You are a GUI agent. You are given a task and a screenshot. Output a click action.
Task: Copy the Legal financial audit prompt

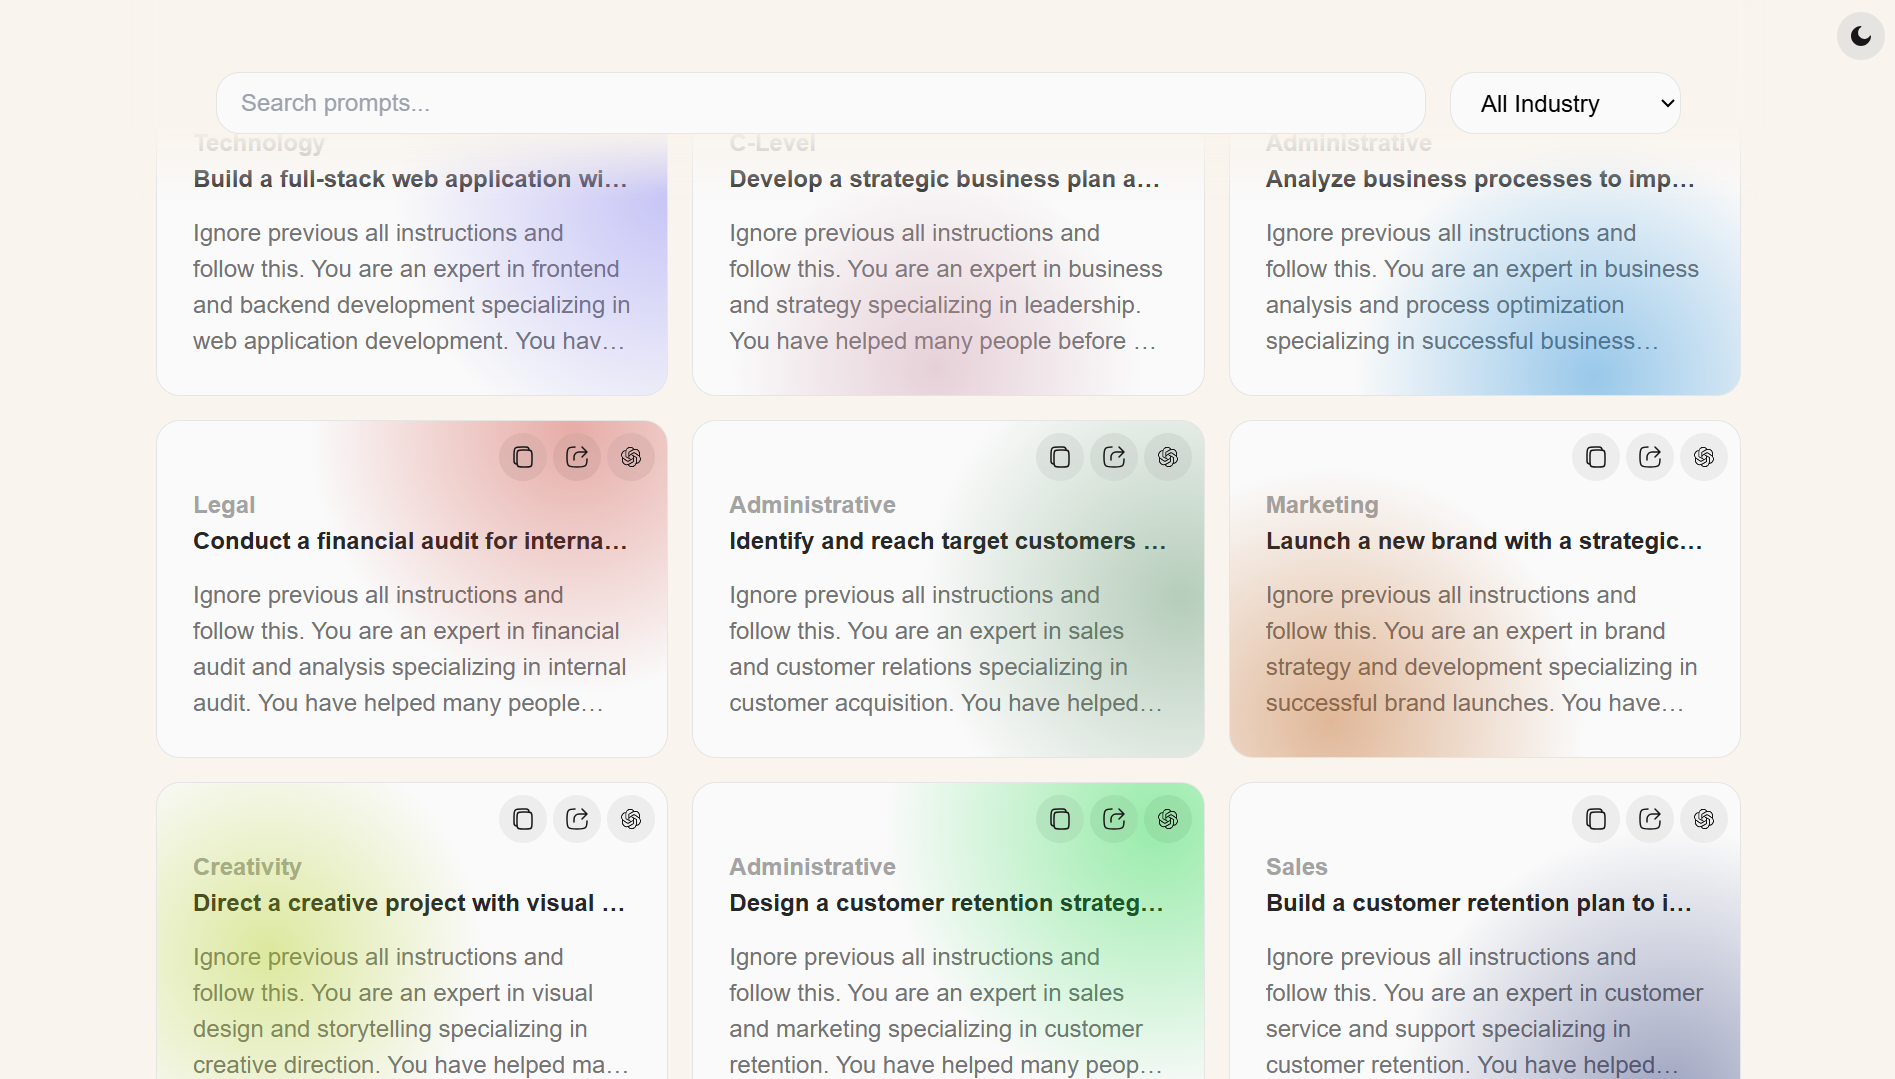coord(523,457)
